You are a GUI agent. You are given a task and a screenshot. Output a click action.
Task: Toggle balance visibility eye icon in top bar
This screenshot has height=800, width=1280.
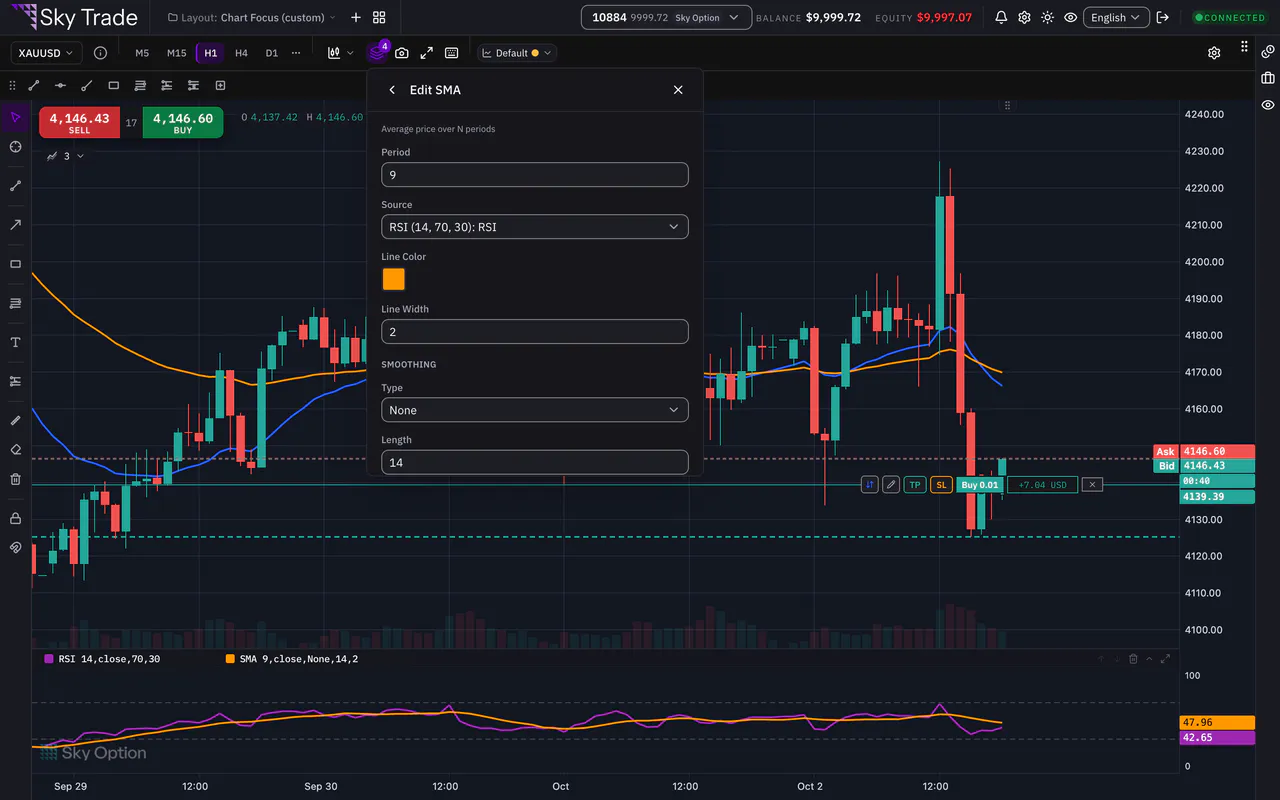click(x=1071, y=17)
